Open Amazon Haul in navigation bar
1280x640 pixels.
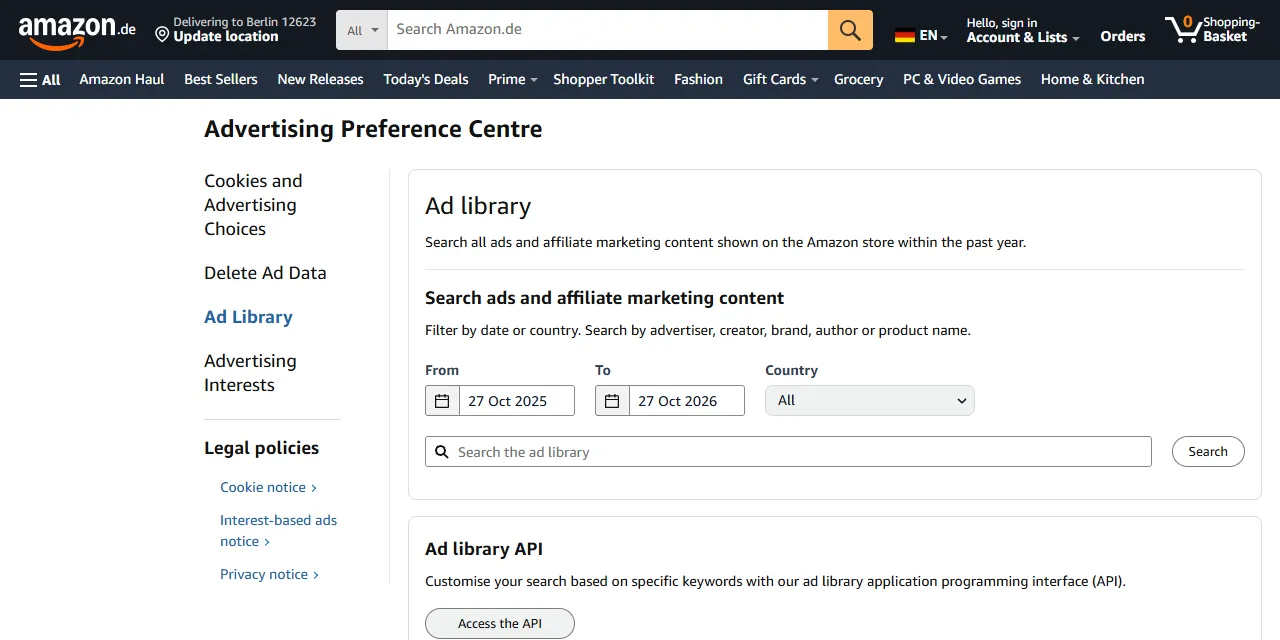pyautogui.click(x=122, y=79)
